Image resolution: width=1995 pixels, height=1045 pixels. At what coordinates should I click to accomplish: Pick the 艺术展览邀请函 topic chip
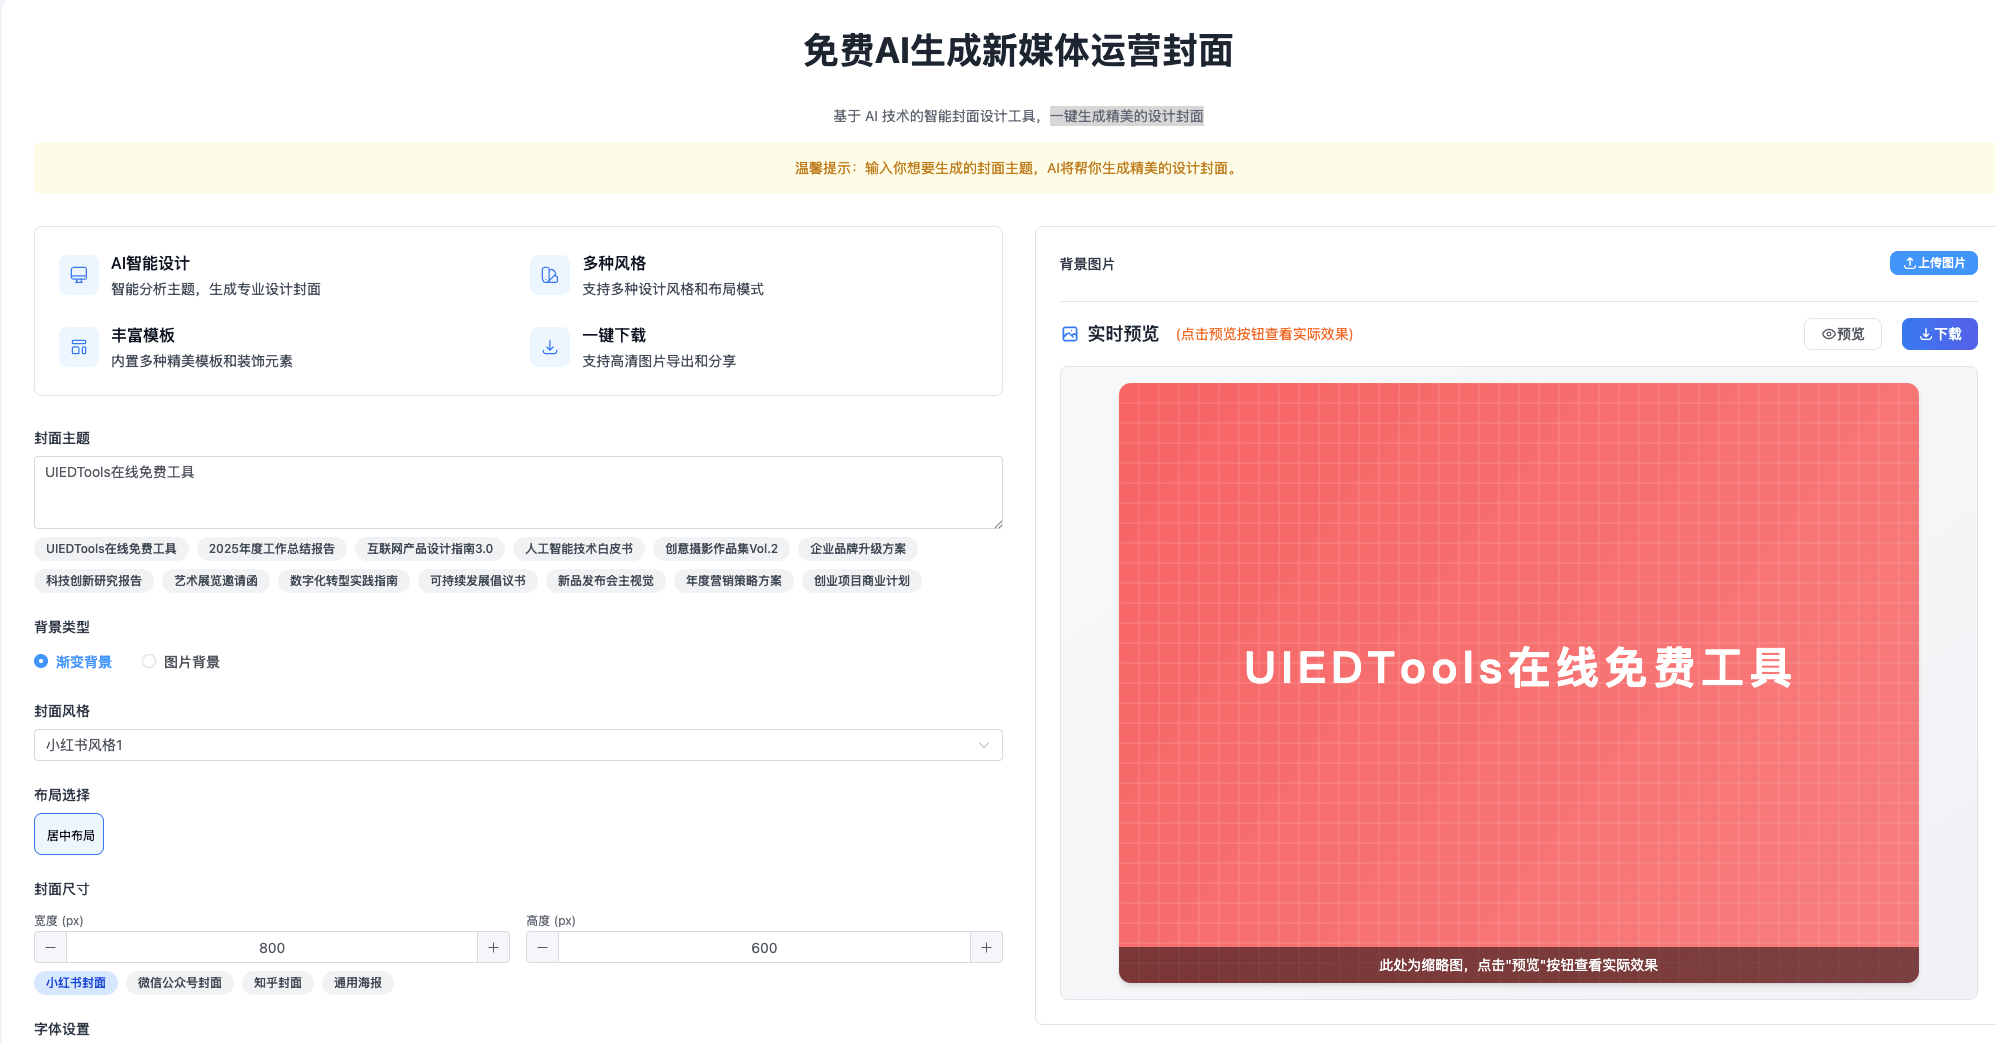tap(216, 581)
